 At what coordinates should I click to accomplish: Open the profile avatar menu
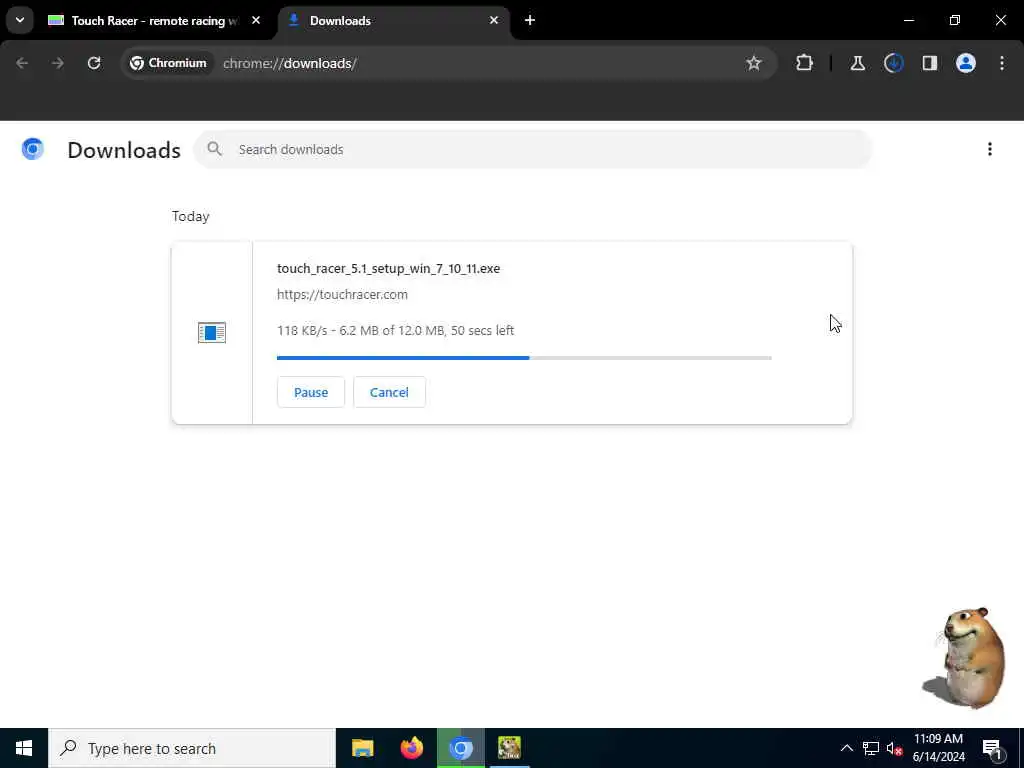[966, 63]
